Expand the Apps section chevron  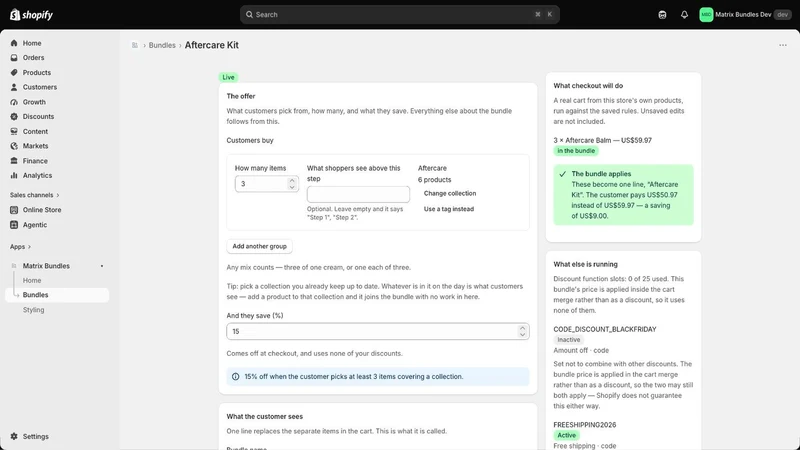[x=29, y=246]
